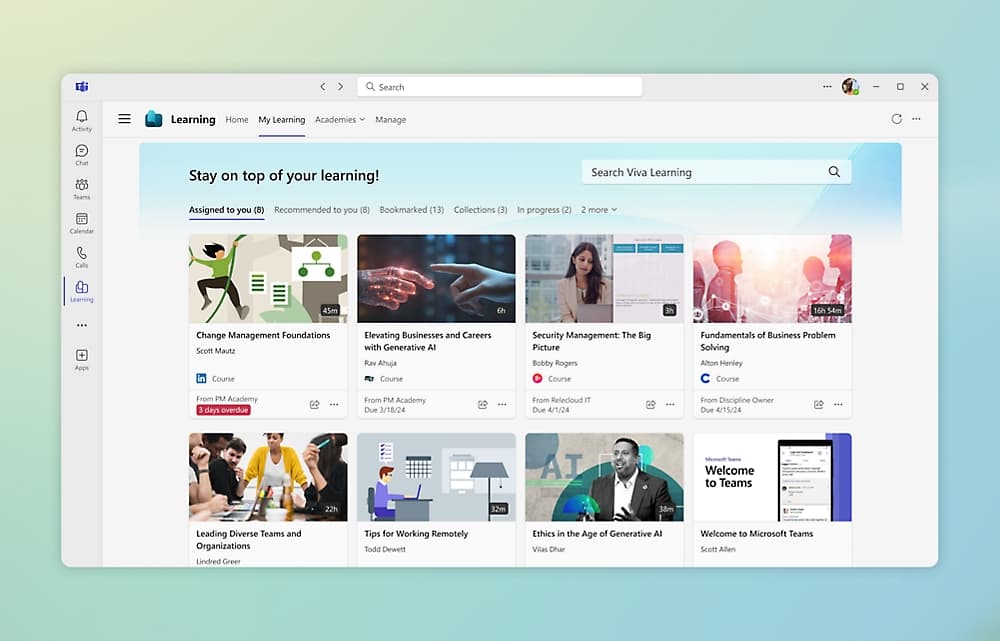The width and height of the screenshot is (1000, 641).
Task: Open more options on Security Management card
Action: click(670, 405)
